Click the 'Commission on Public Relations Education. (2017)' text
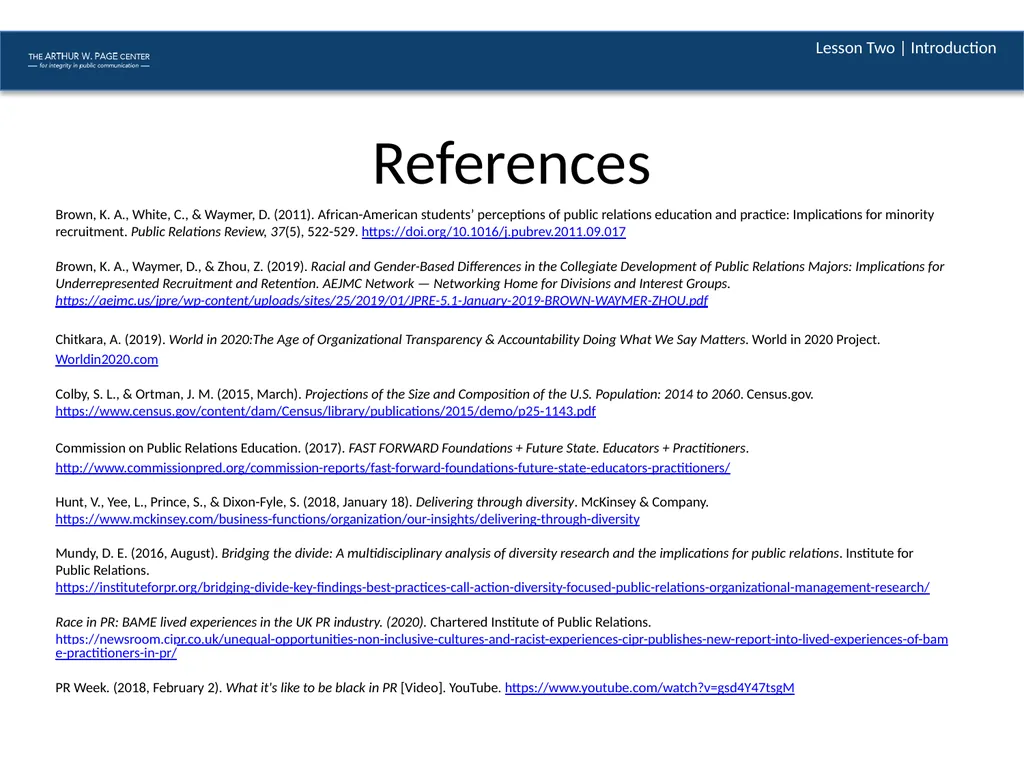 tap(200, 449)
